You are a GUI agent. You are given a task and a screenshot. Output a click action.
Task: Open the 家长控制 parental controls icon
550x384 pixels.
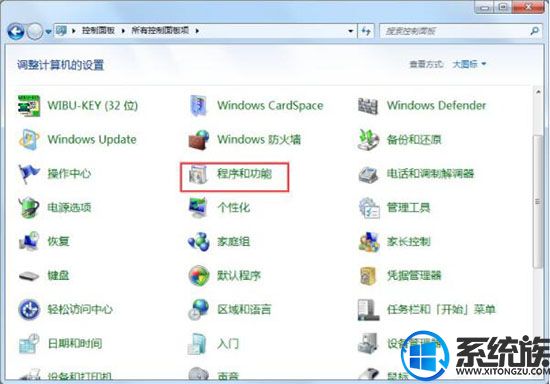pos(369,242)
